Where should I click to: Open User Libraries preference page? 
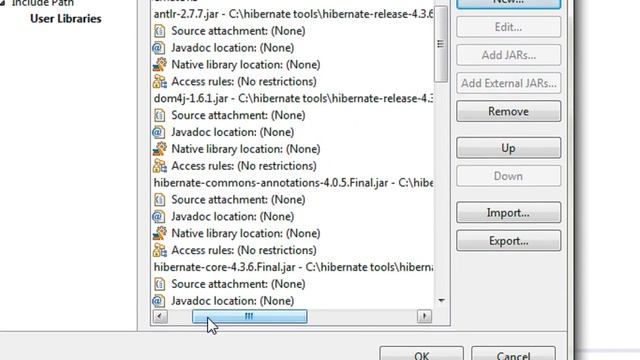66,19
